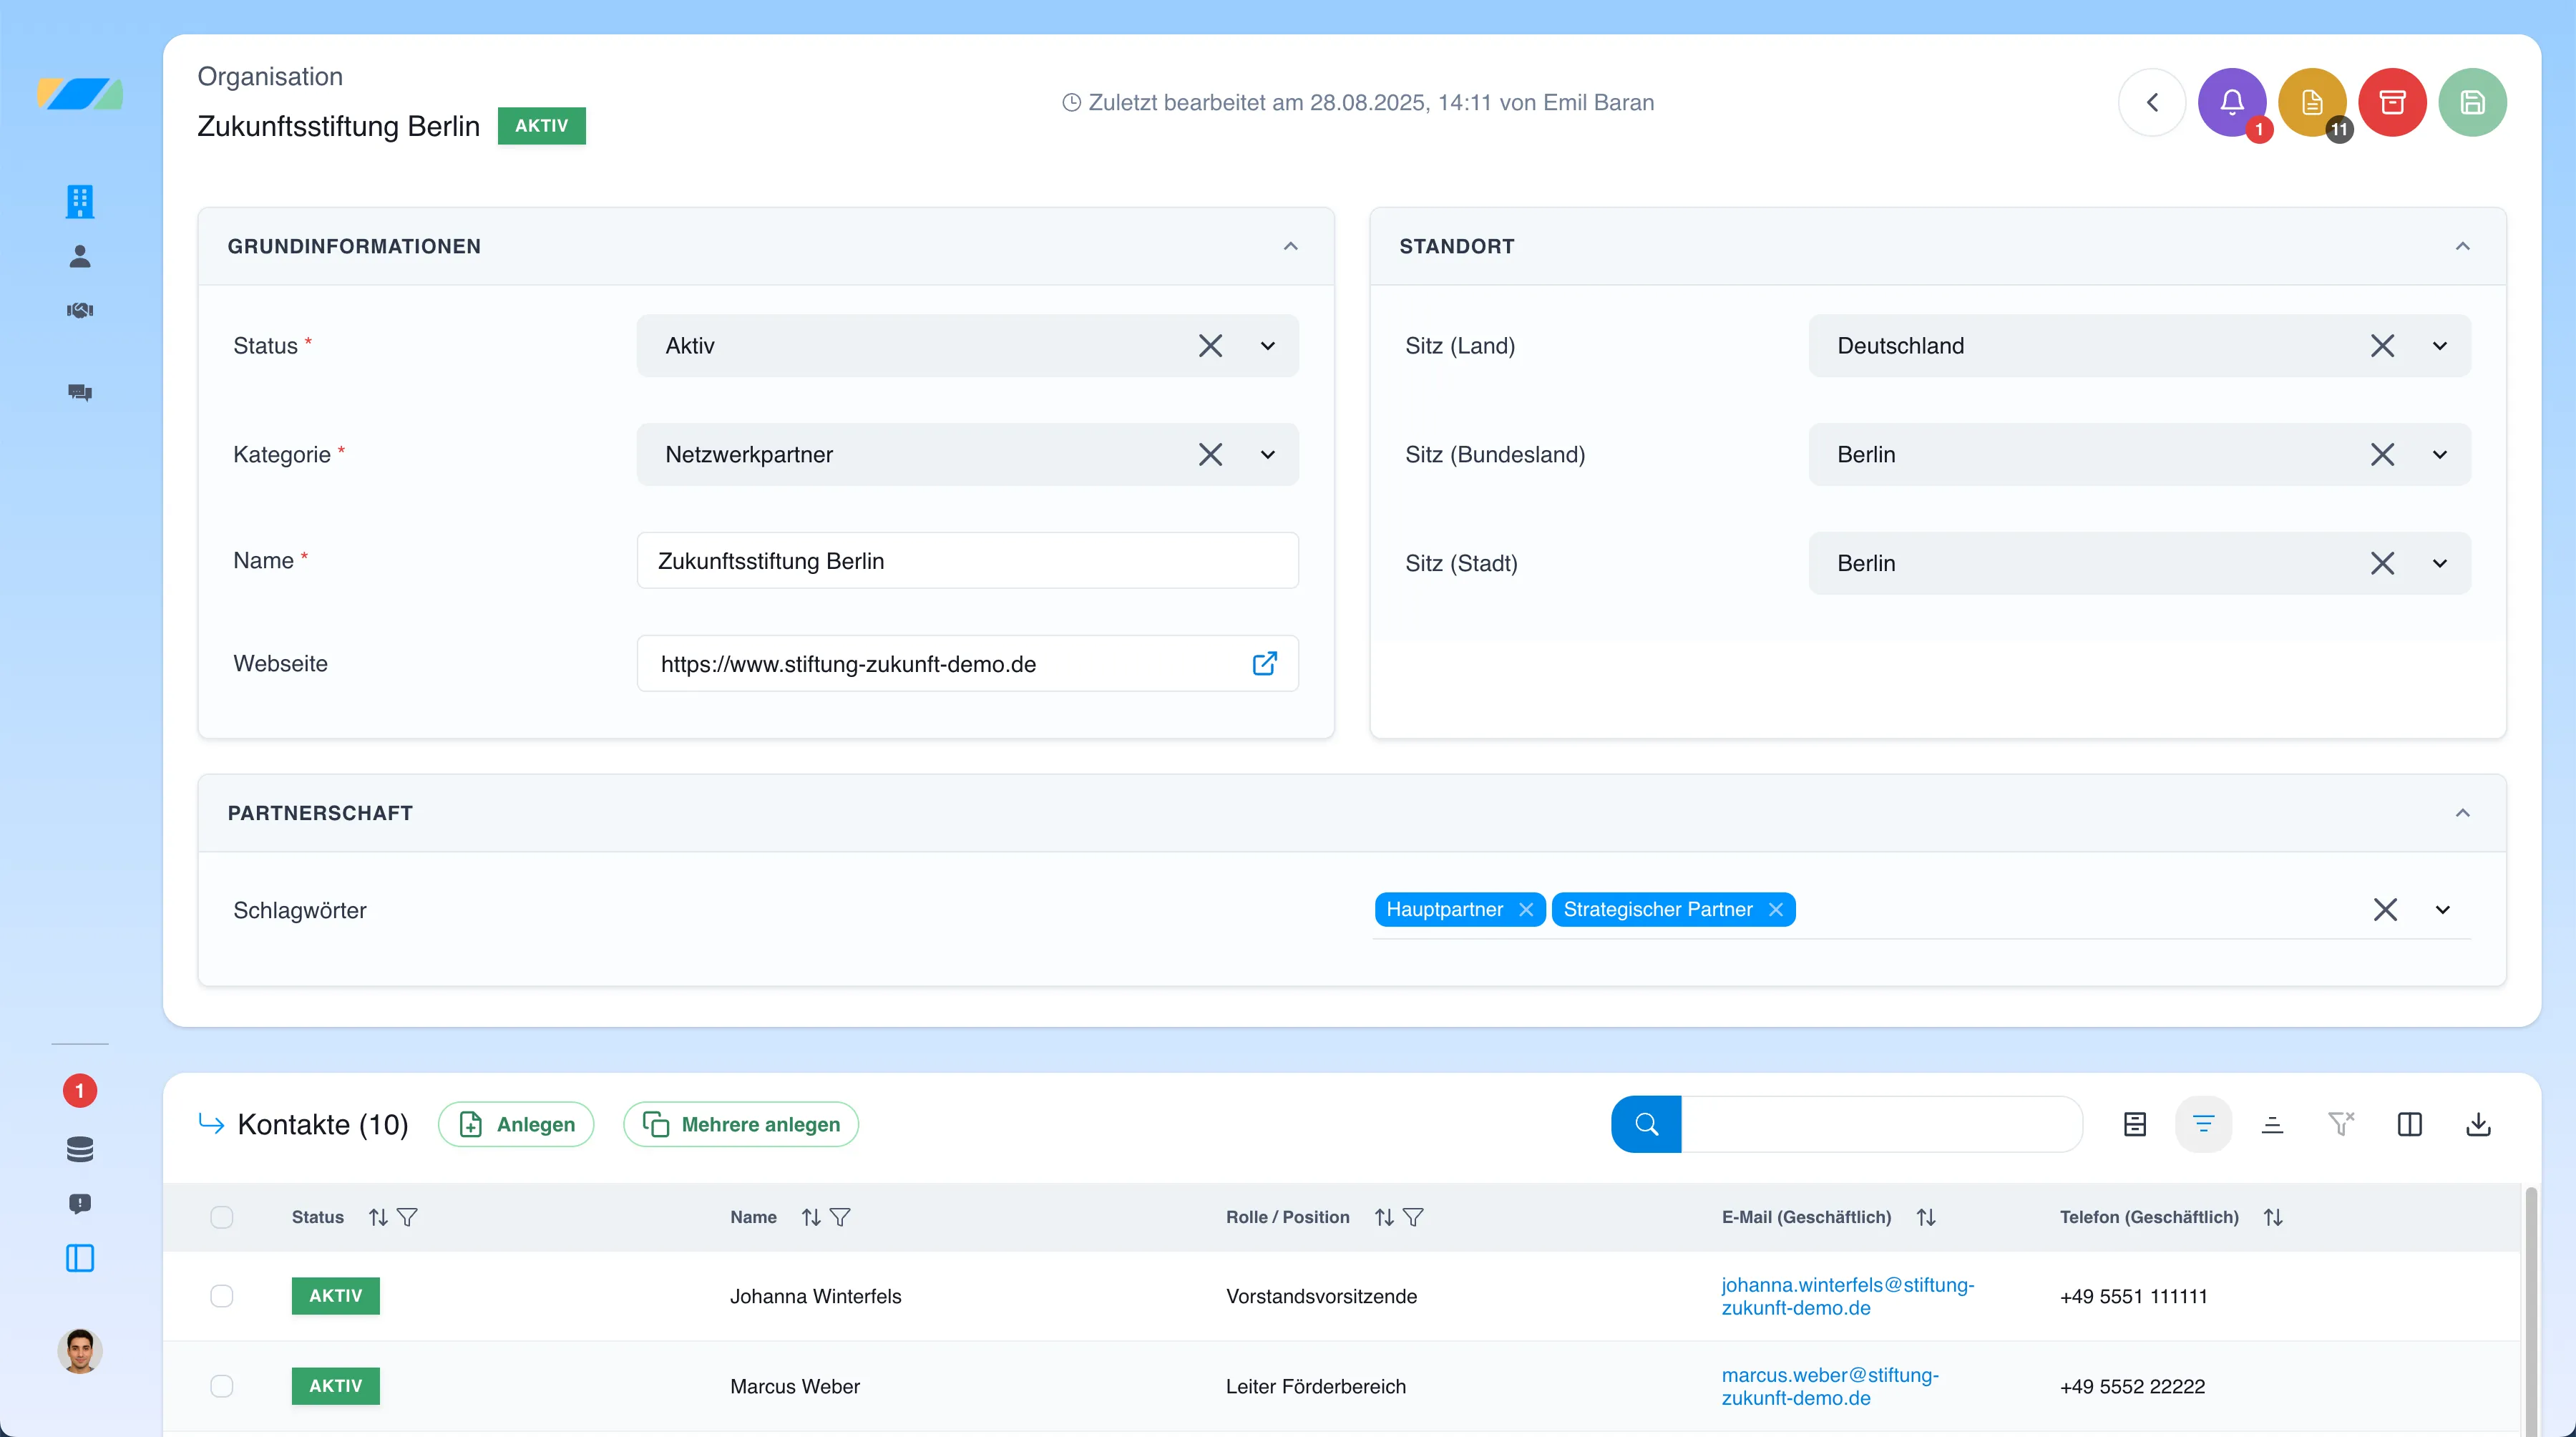Viewport: 2576px width, 1437px height.
Task: Filter the Status column
Action: tap(407, 1217)
